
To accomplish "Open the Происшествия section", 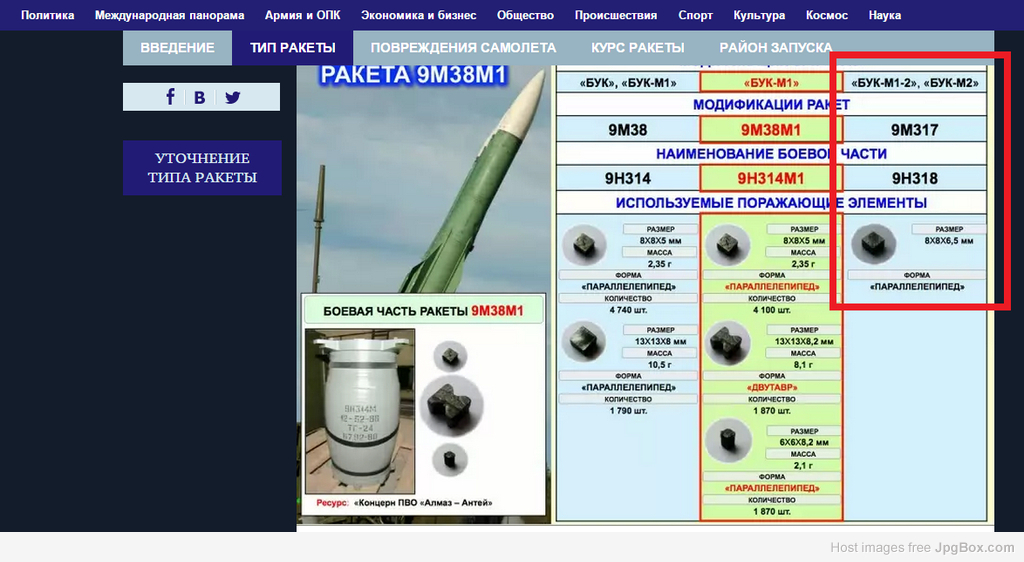I will [x=616, y=15].
